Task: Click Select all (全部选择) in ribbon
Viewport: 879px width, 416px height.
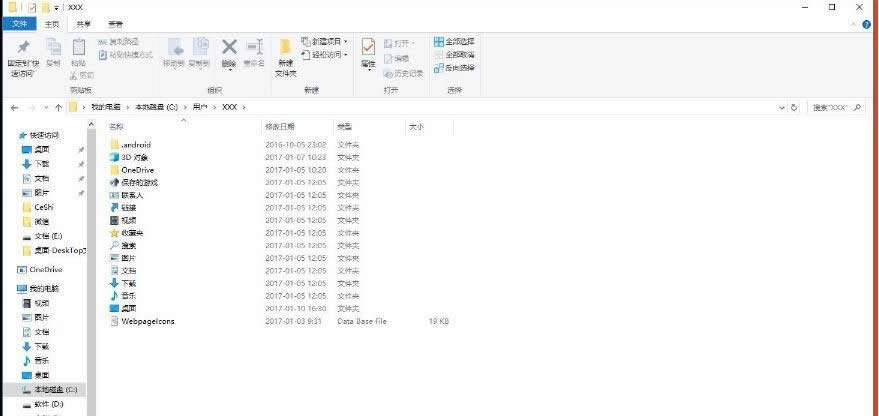Action: pos(454,42)
